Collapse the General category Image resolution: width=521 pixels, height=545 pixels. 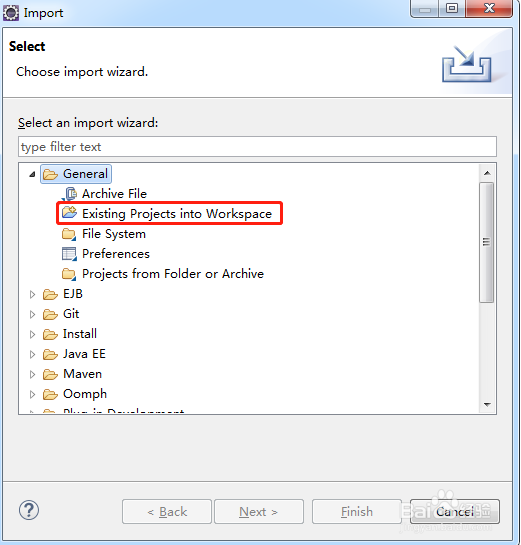[32, 174]
